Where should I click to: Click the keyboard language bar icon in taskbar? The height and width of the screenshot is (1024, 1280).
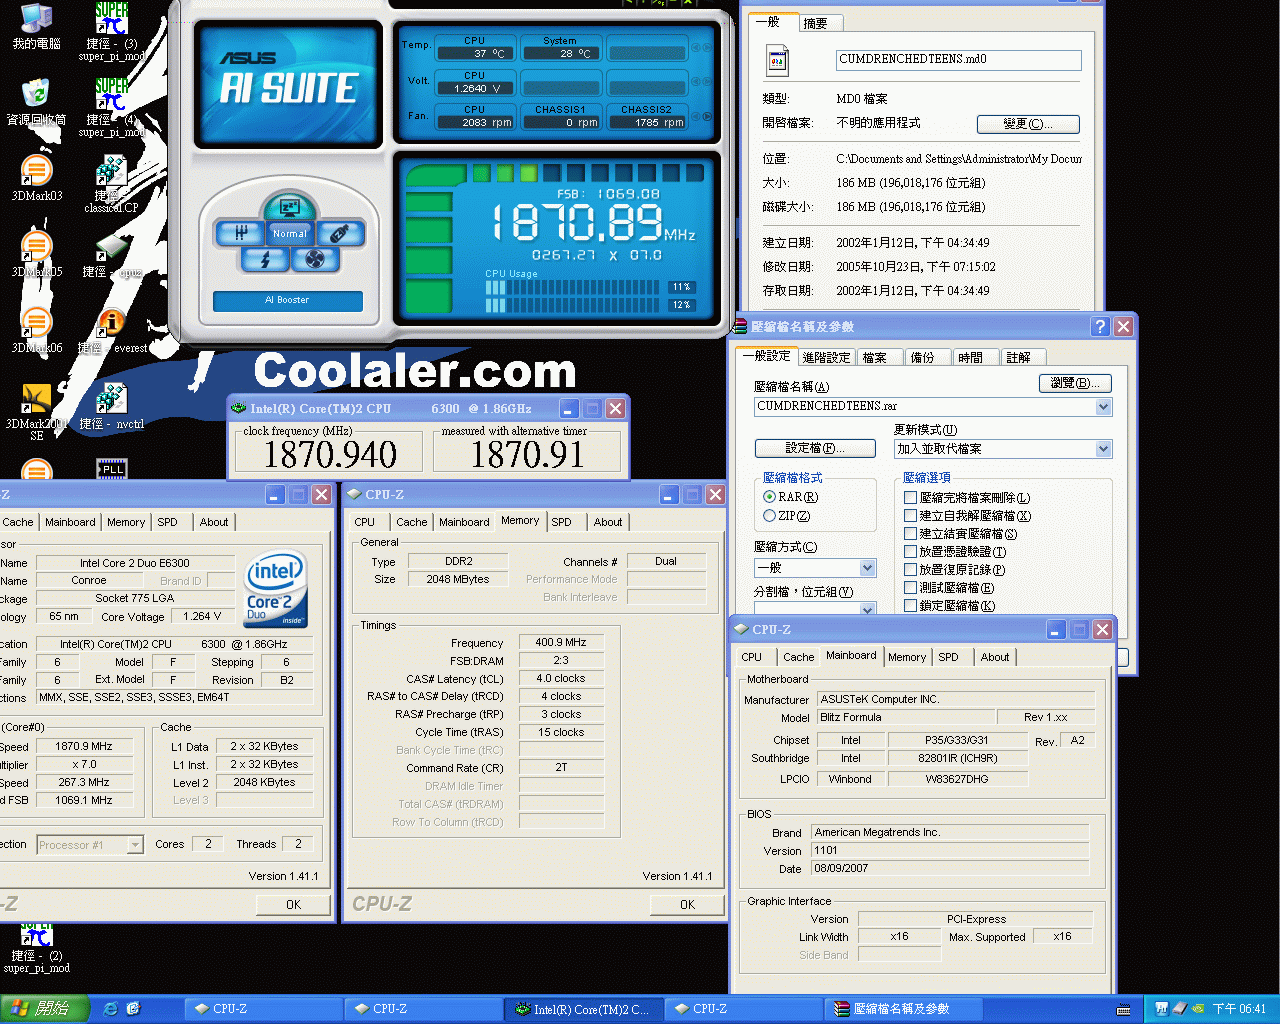1123,1010
